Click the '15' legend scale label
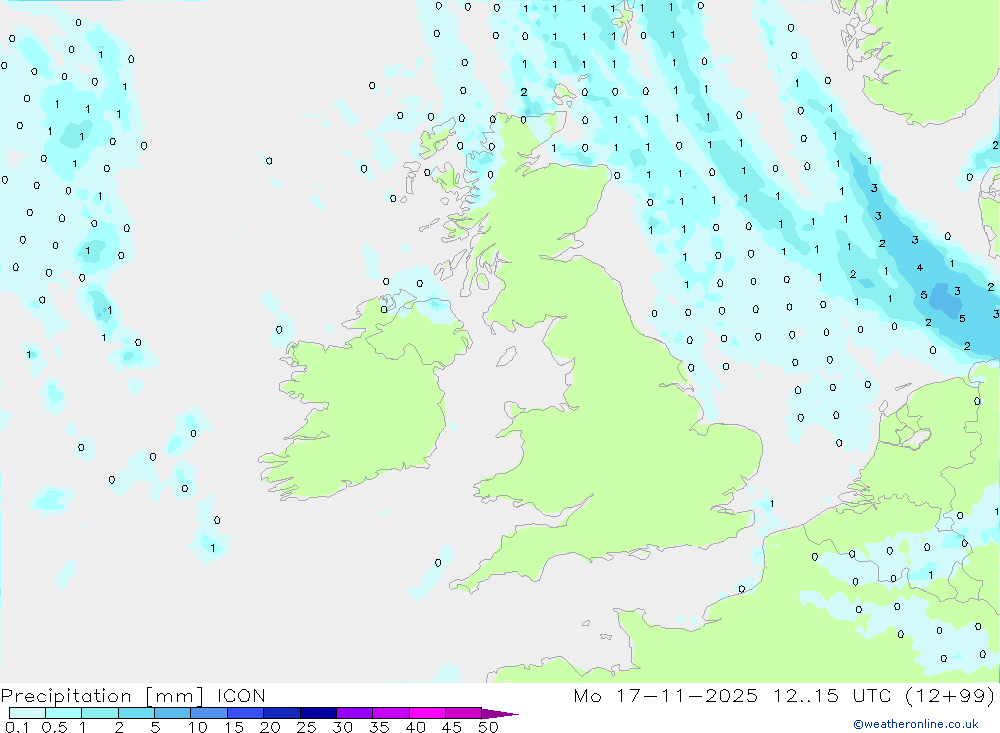Viewport: 1000px width, 733px height. [x=234, y=727]
